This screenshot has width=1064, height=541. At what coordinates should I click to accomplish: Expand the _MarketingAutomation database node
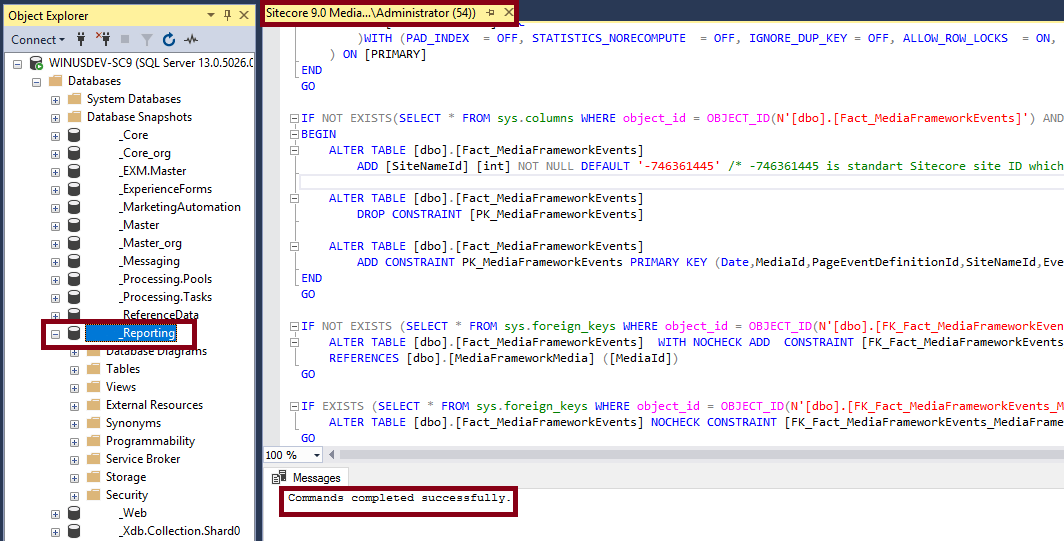tap(56, 207)
